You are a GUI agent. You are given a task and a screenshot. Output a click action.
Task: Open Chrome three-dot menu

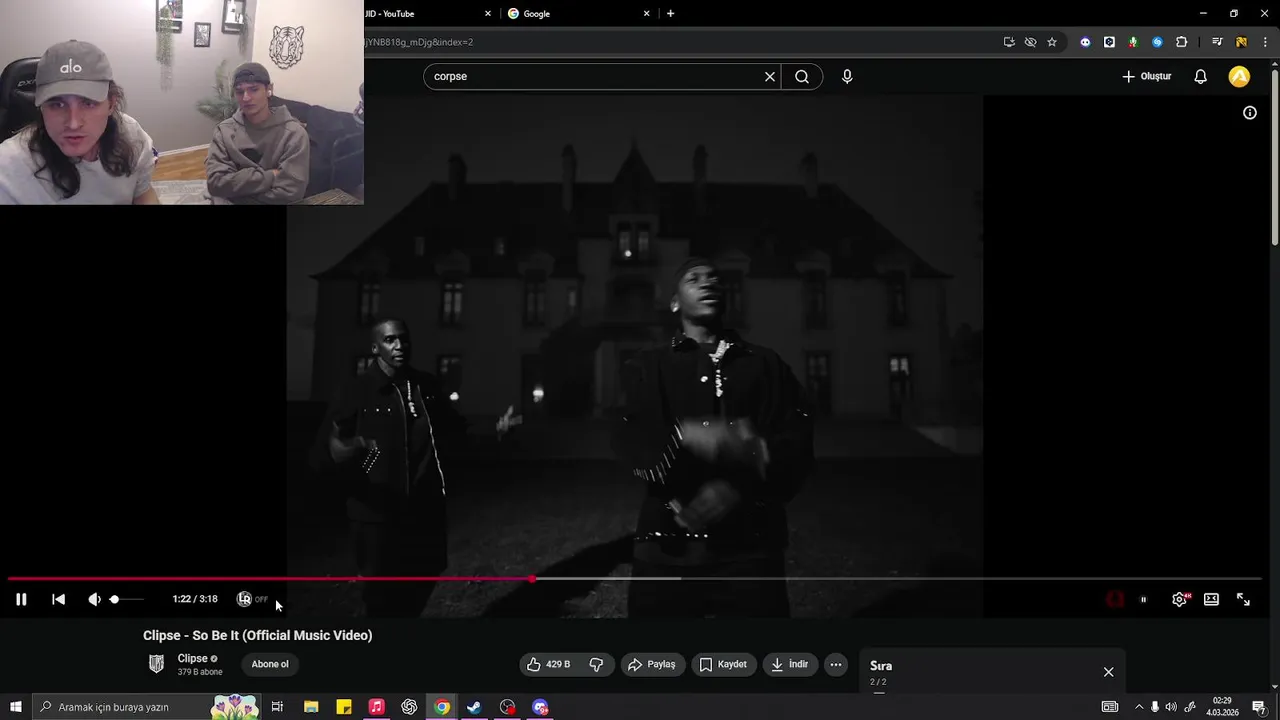pos(1265,42)
